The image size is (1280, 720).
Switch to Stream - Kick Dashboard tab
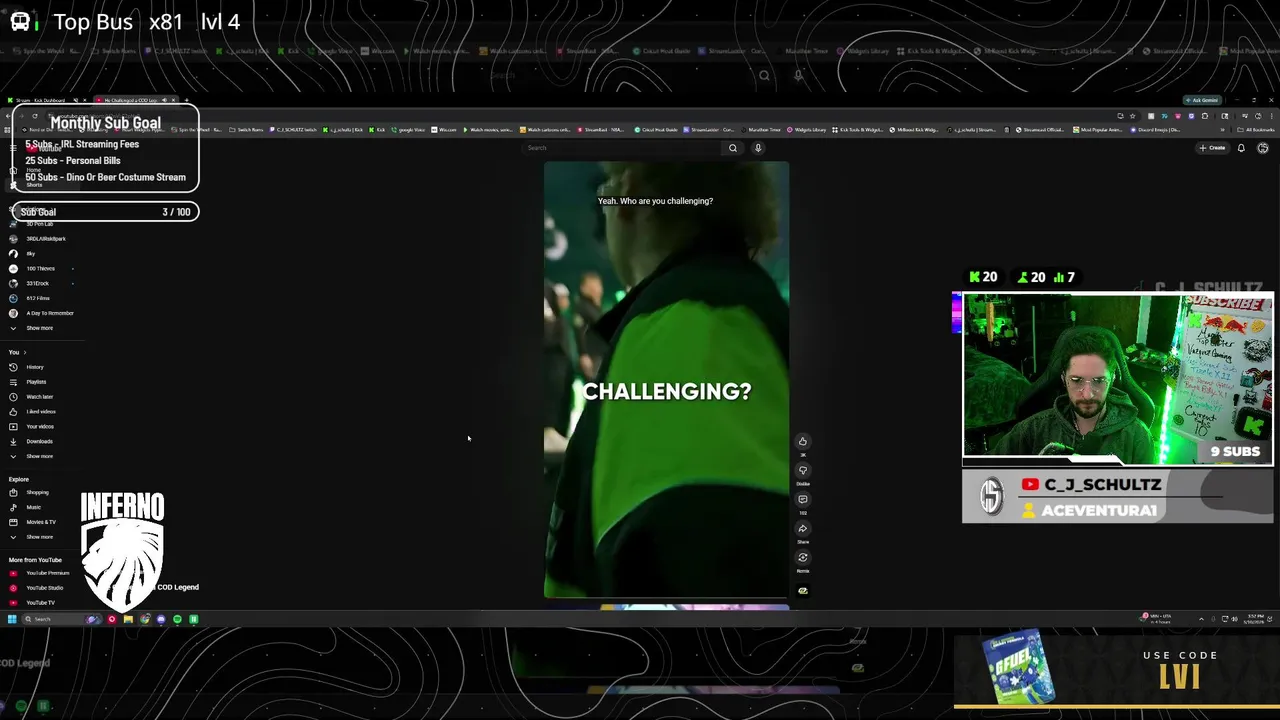point(46,100)
